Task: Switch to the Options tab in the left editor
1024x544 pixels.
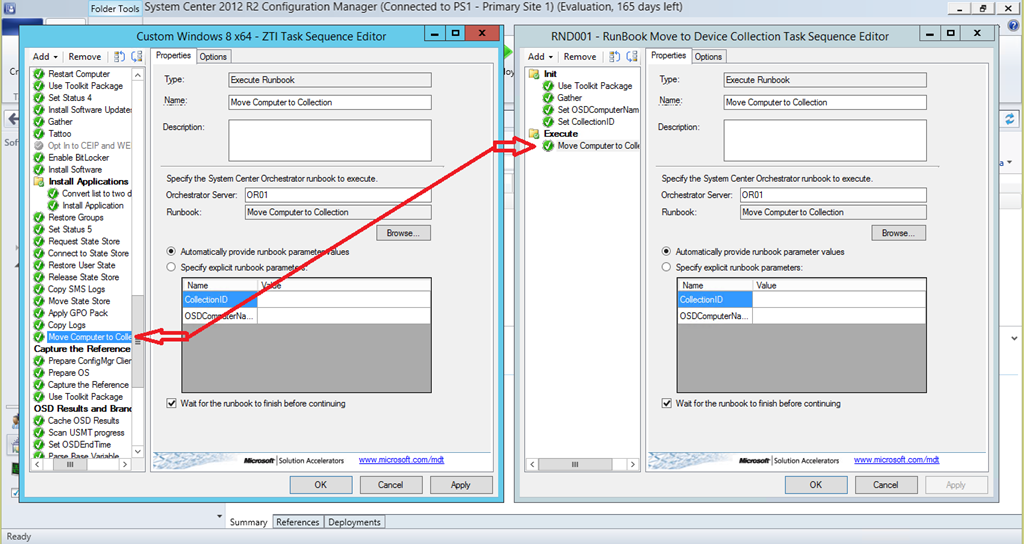Action: [213, 57]
